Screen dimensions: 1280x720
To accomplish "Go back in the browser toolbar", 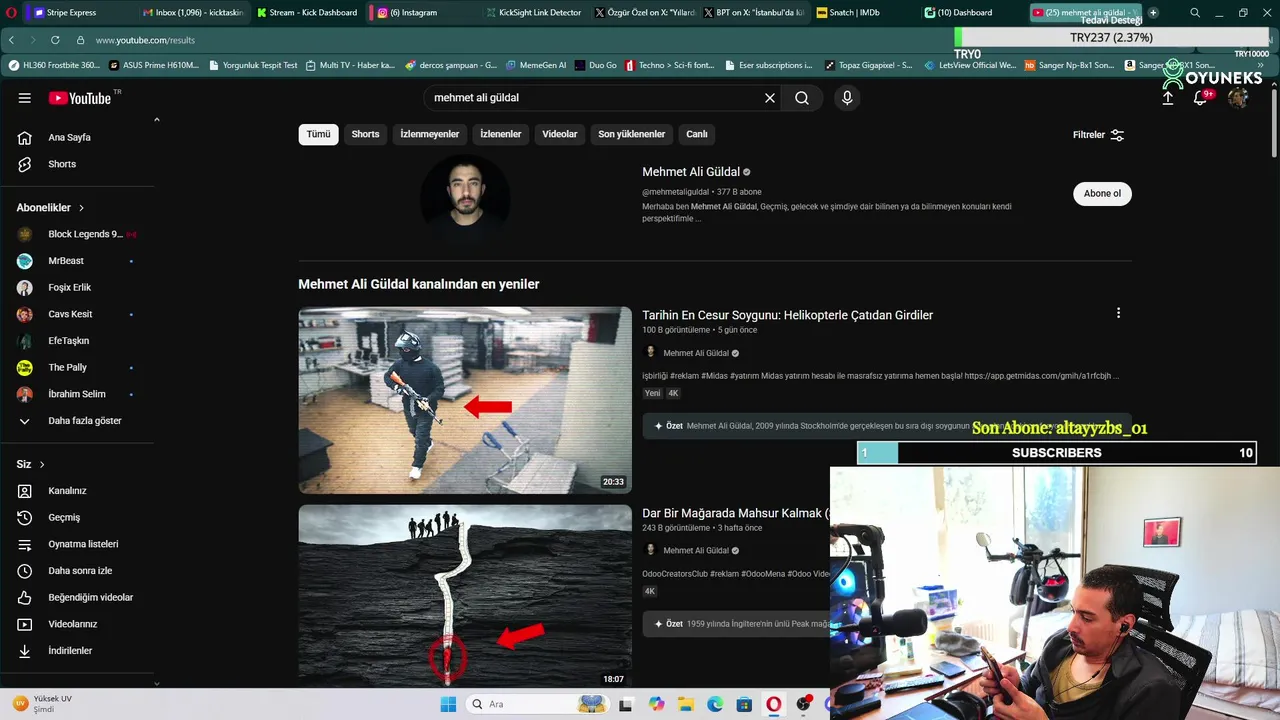I will click(11, 40).
